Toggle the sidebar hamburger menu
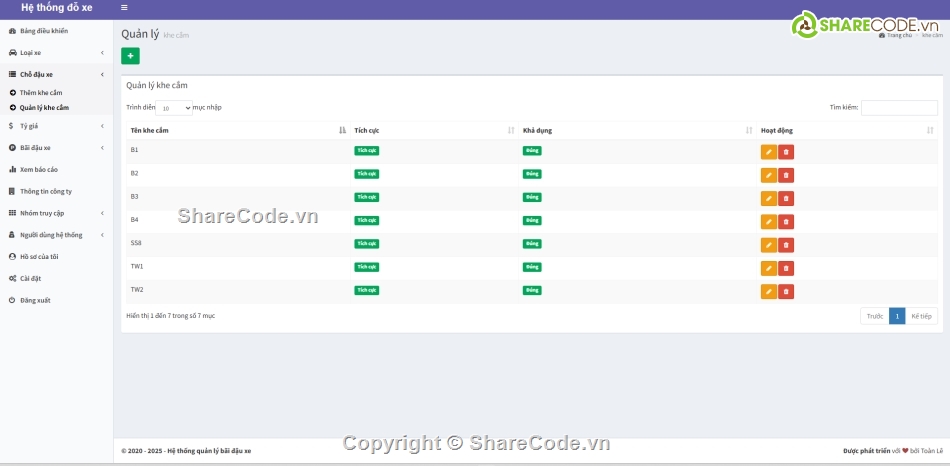This screenshot has width=950, height=466. click(x=124, y=7)
